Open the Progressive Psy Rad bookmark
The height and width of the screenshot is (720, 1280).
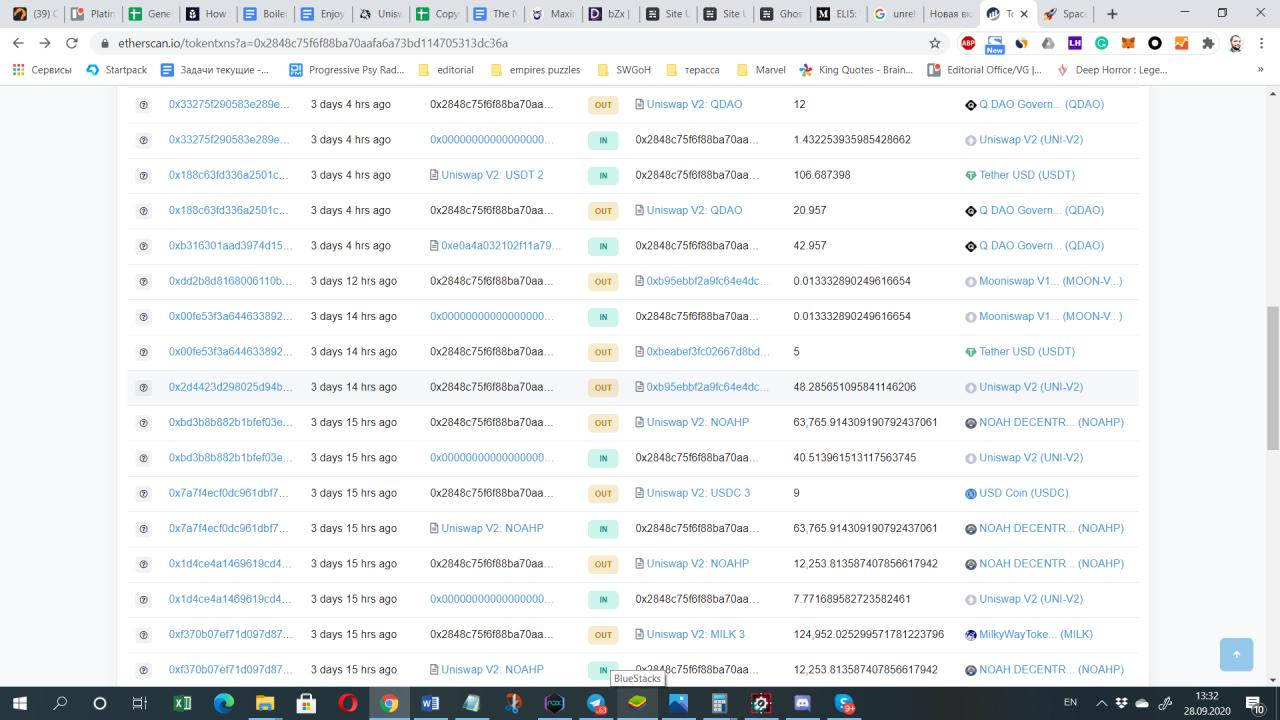346,70
